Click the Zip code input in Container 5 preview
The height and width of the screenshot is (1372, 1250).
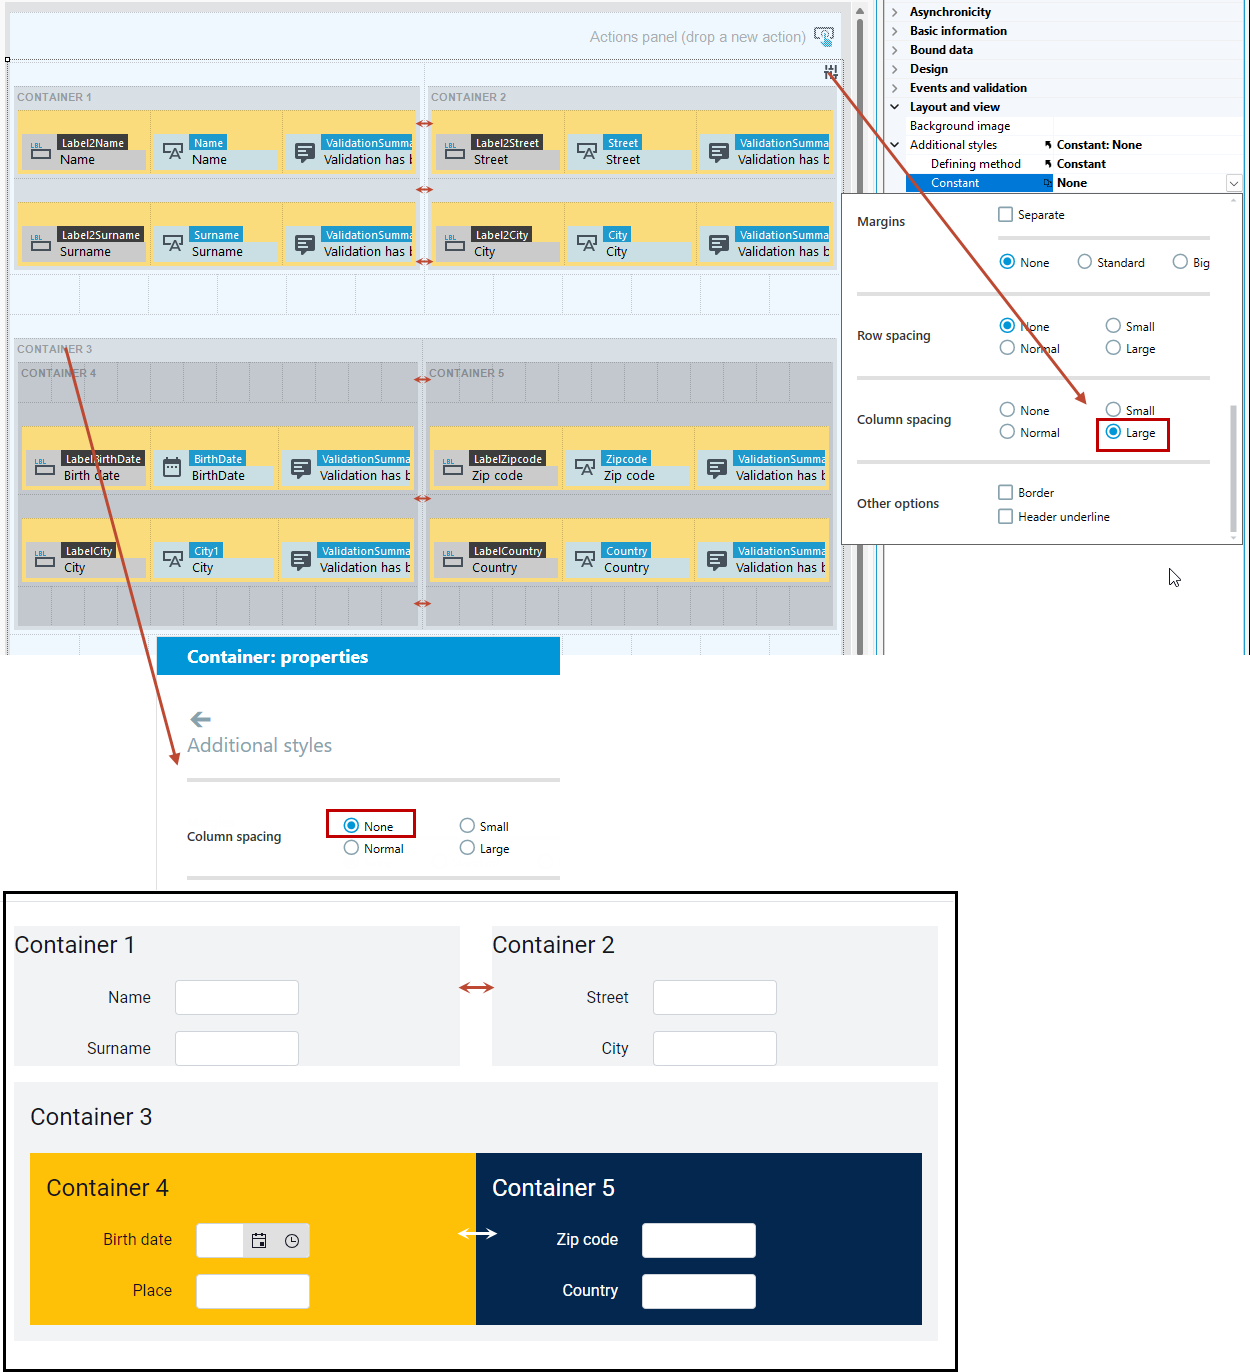tap(699, 1240)
